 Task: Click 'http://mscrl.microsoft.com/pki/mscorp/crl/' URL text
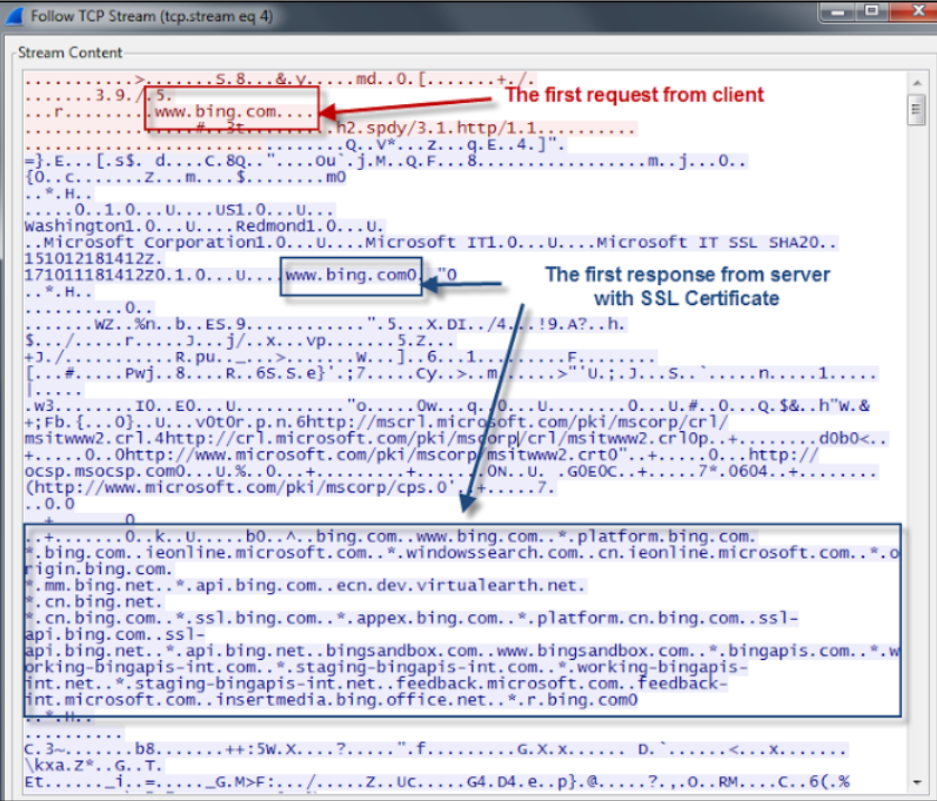point(518,422)
